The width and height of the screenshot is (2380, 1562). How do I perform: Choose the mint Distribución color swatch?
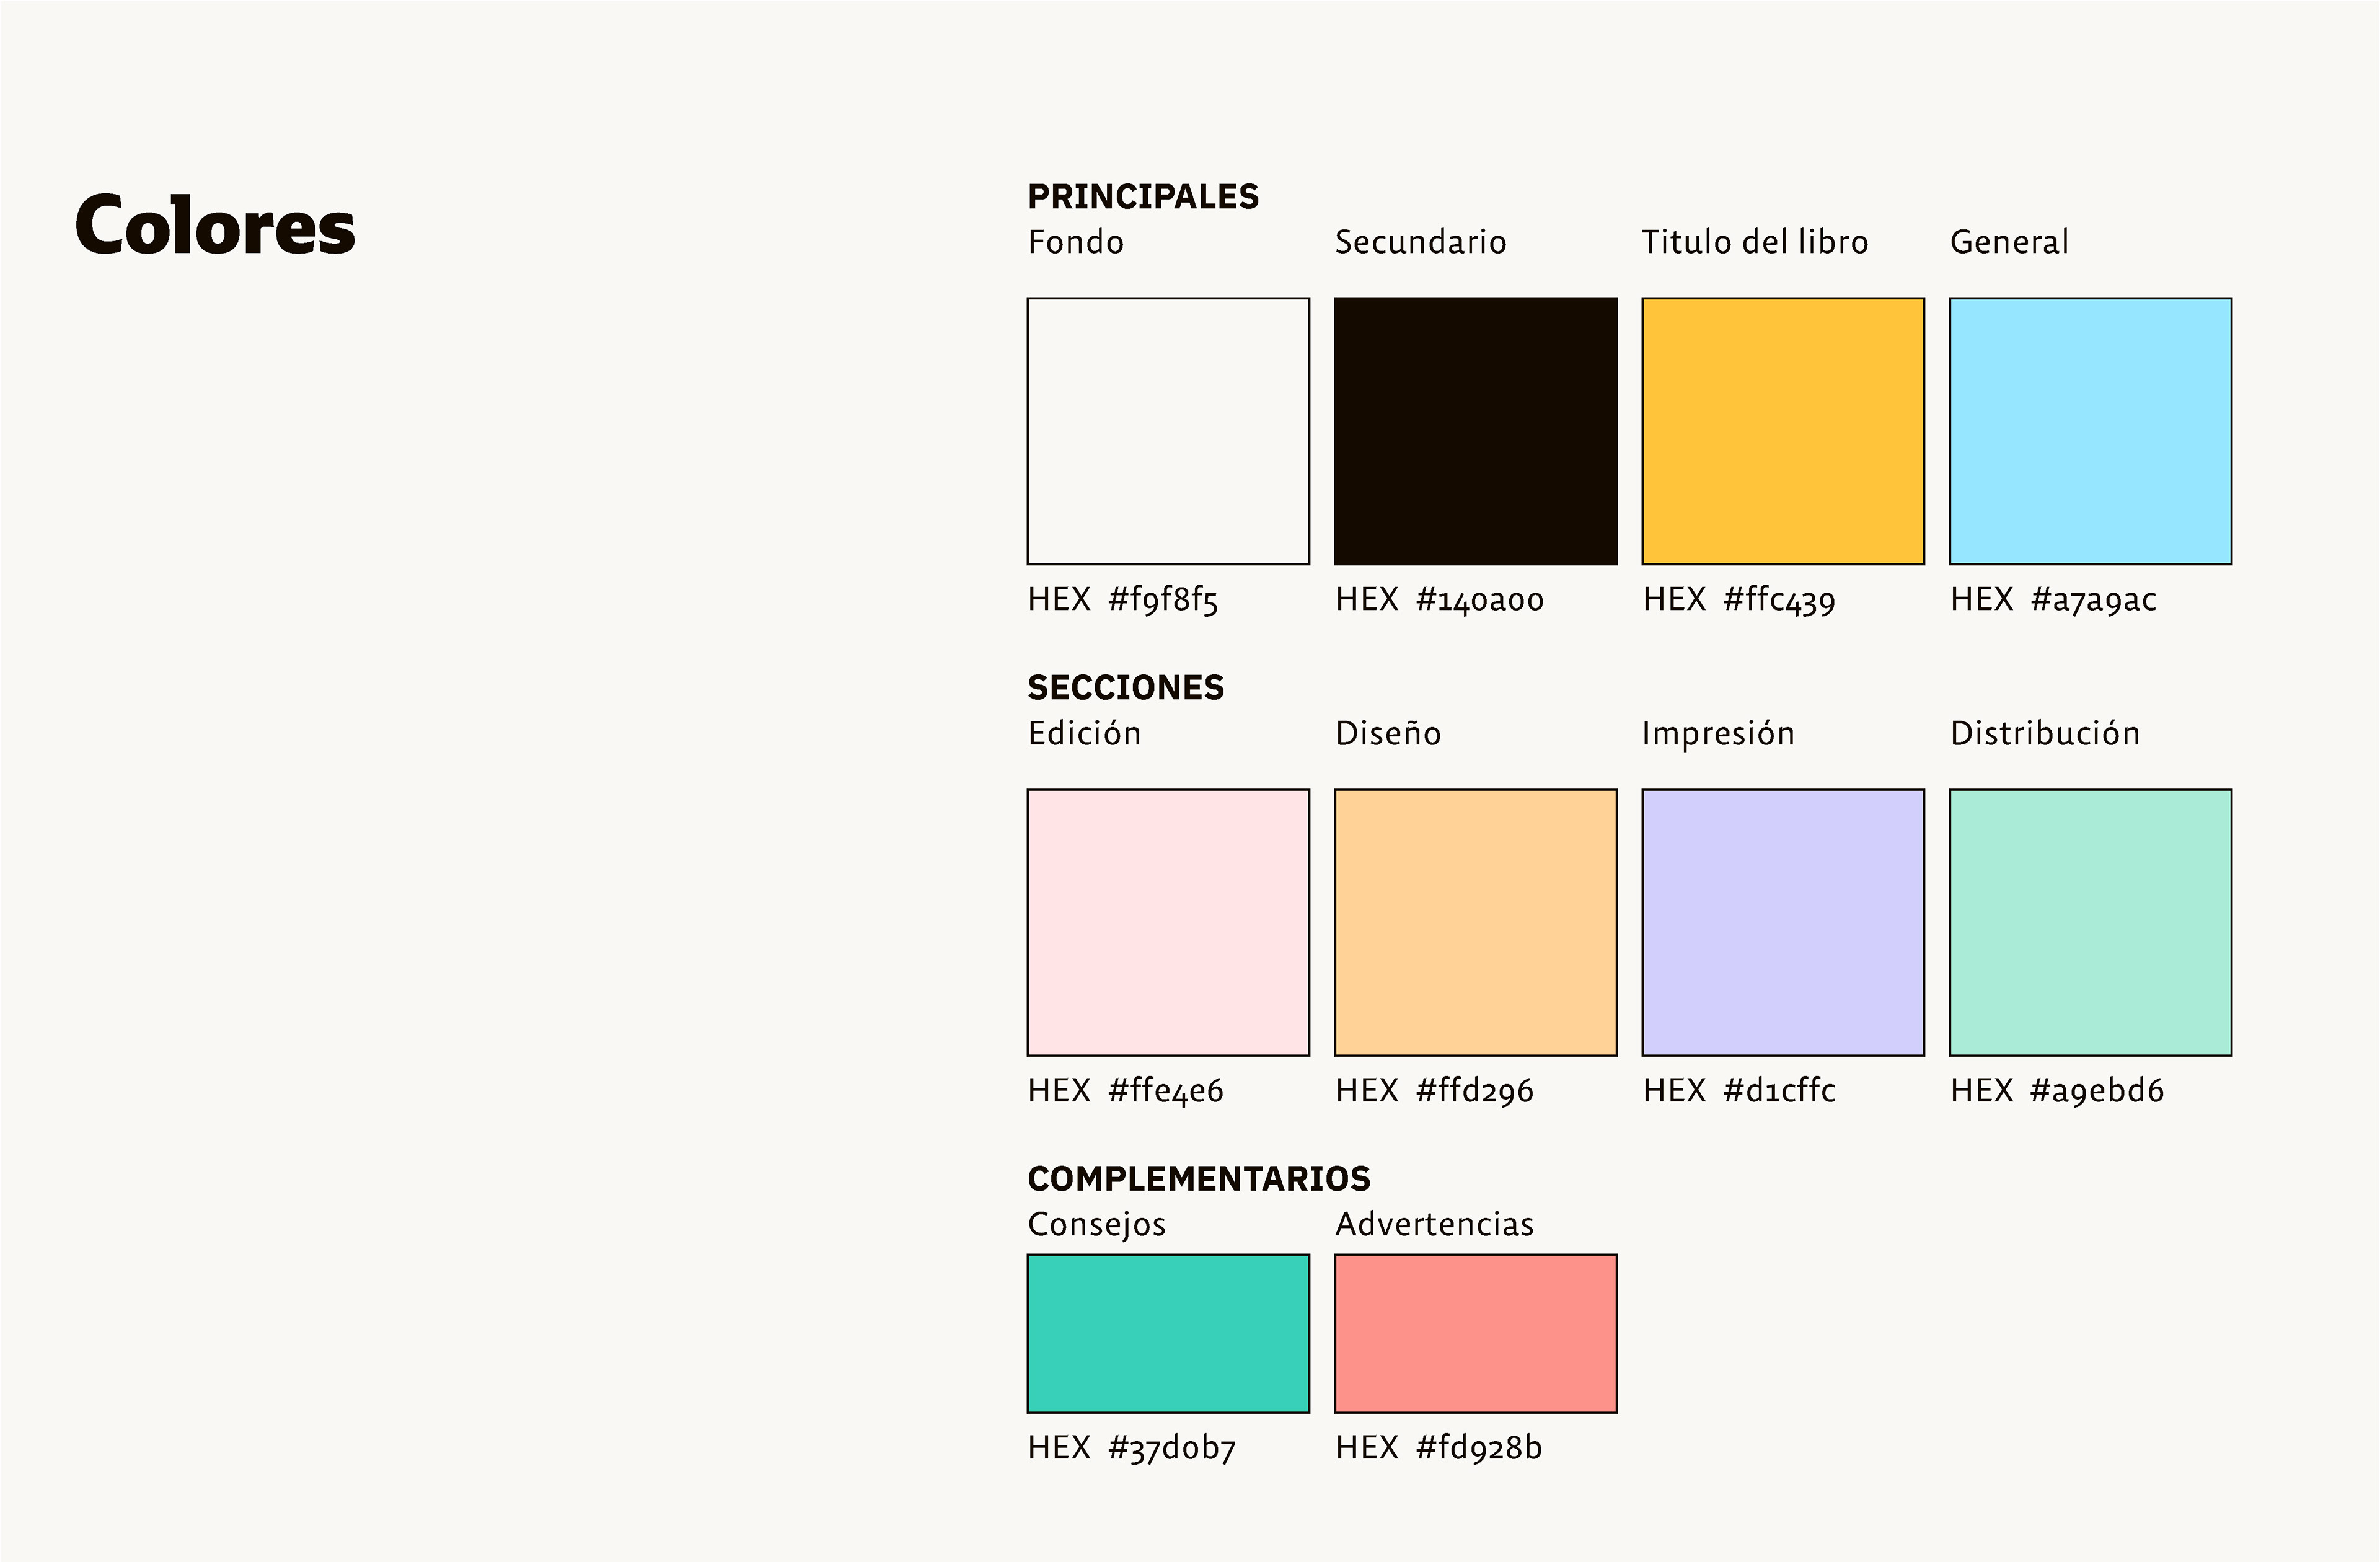pyautogui.click(x=2090, y=922)
